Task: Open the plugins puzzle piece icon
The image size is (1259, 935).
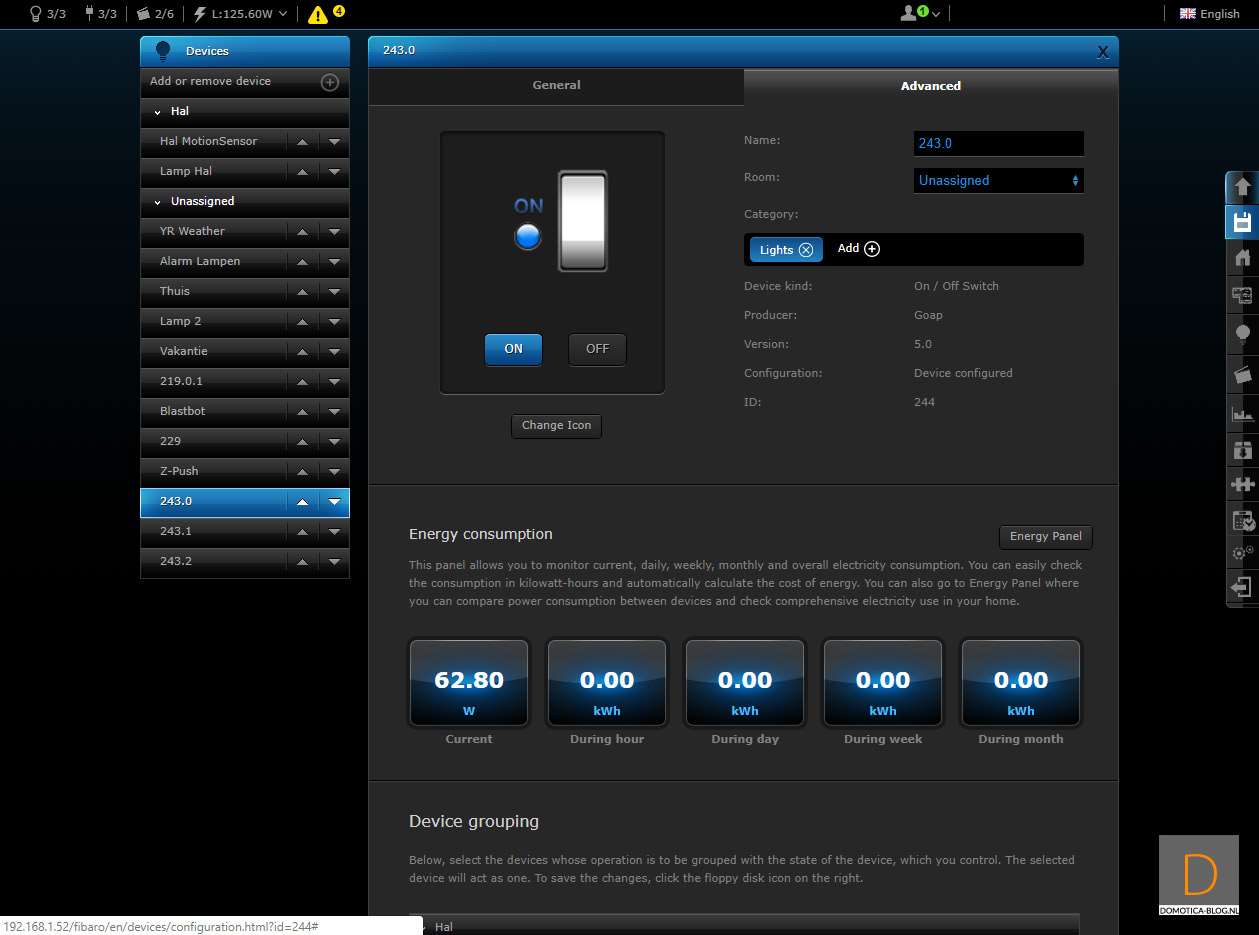Action: tap(1242, 485)
